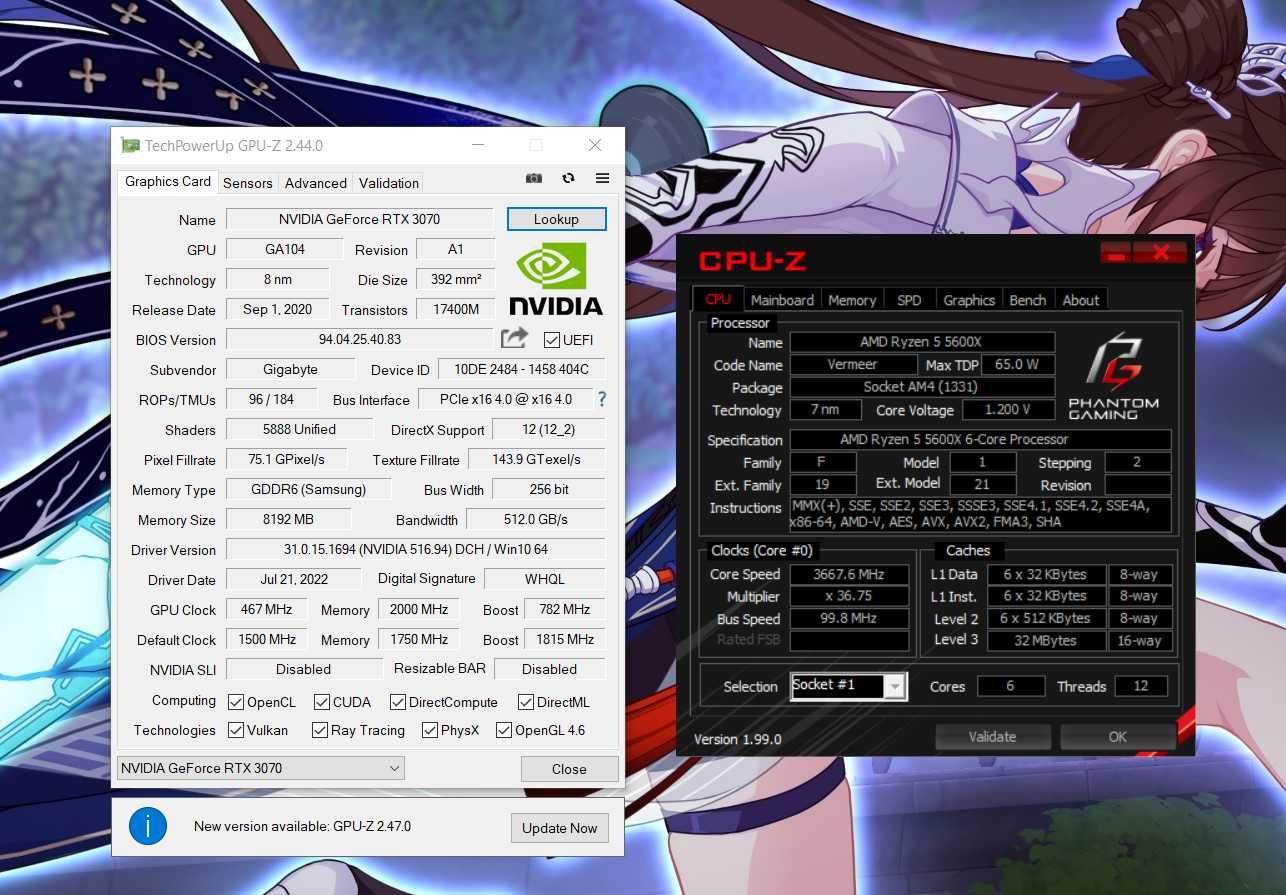Toggle the UEFI checkbox
Screen dimensions: 1286x895
pos(551,340)
